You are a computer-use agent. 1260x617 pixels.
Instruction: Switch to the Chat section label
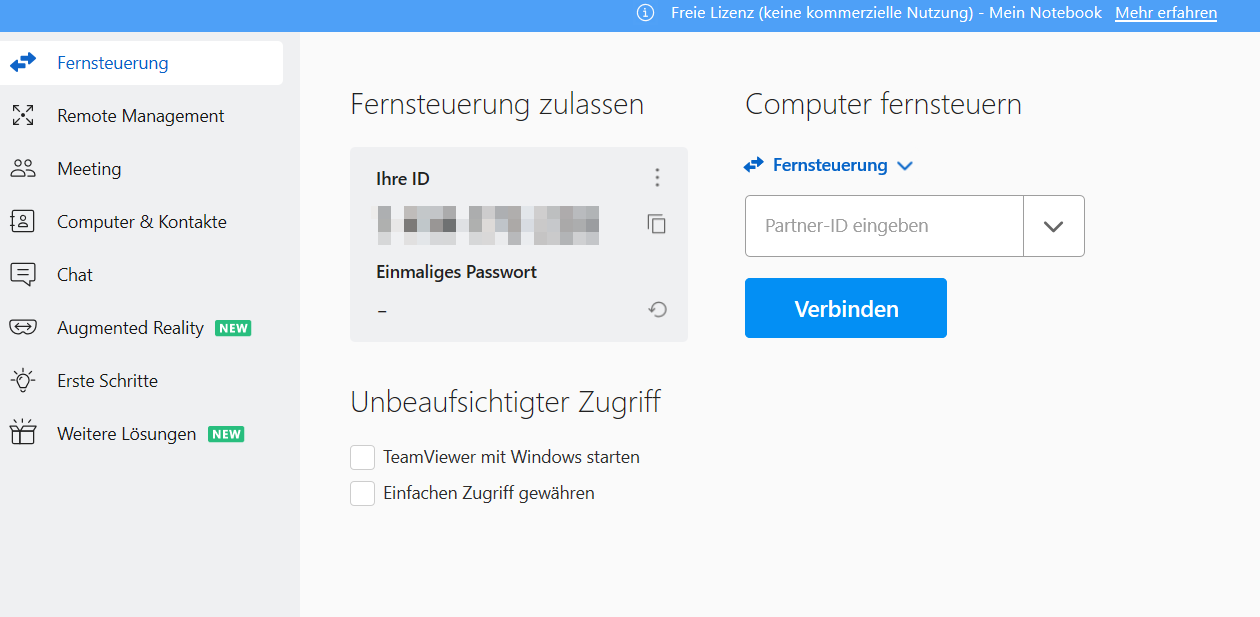click(x=75, y=275)
